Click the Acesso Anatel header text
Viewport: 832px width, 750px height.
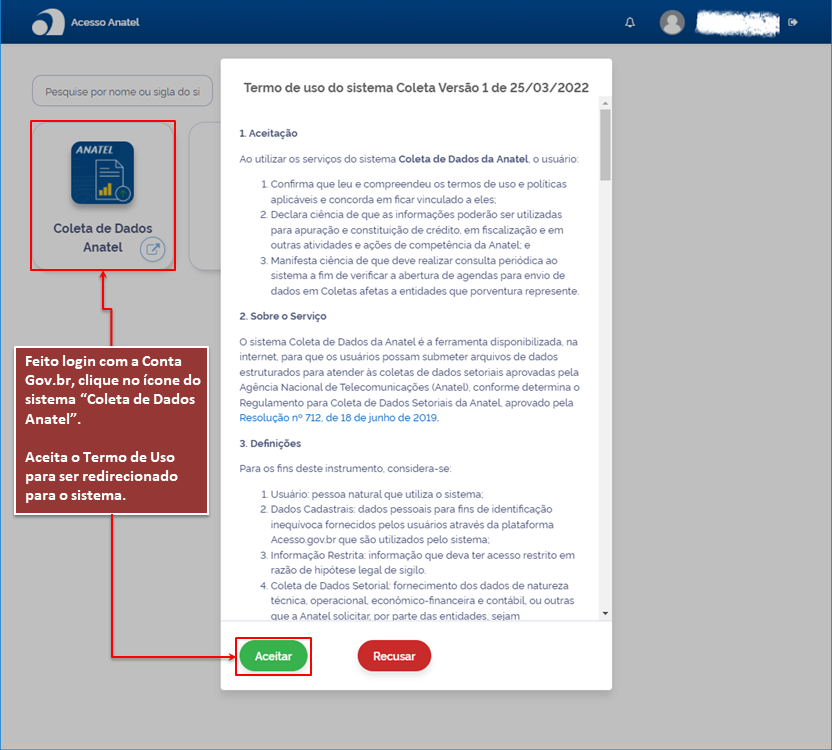(x=103, y=21)
